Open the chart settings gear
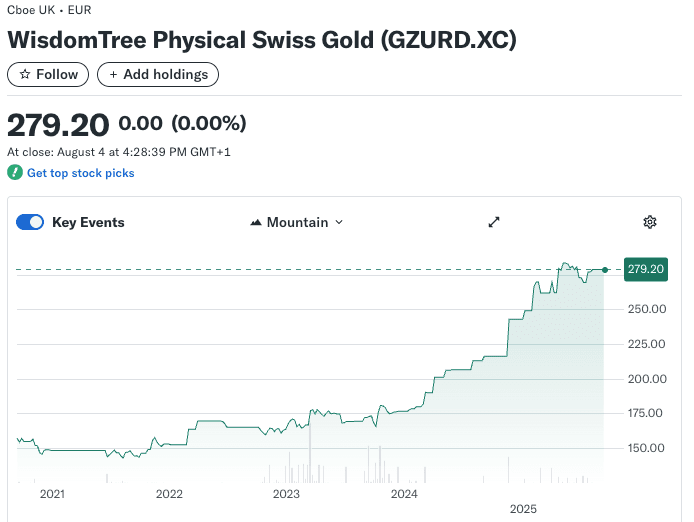The width and height of the screenshot is (694, 522). pyautogui.click(x=650, y=222)
